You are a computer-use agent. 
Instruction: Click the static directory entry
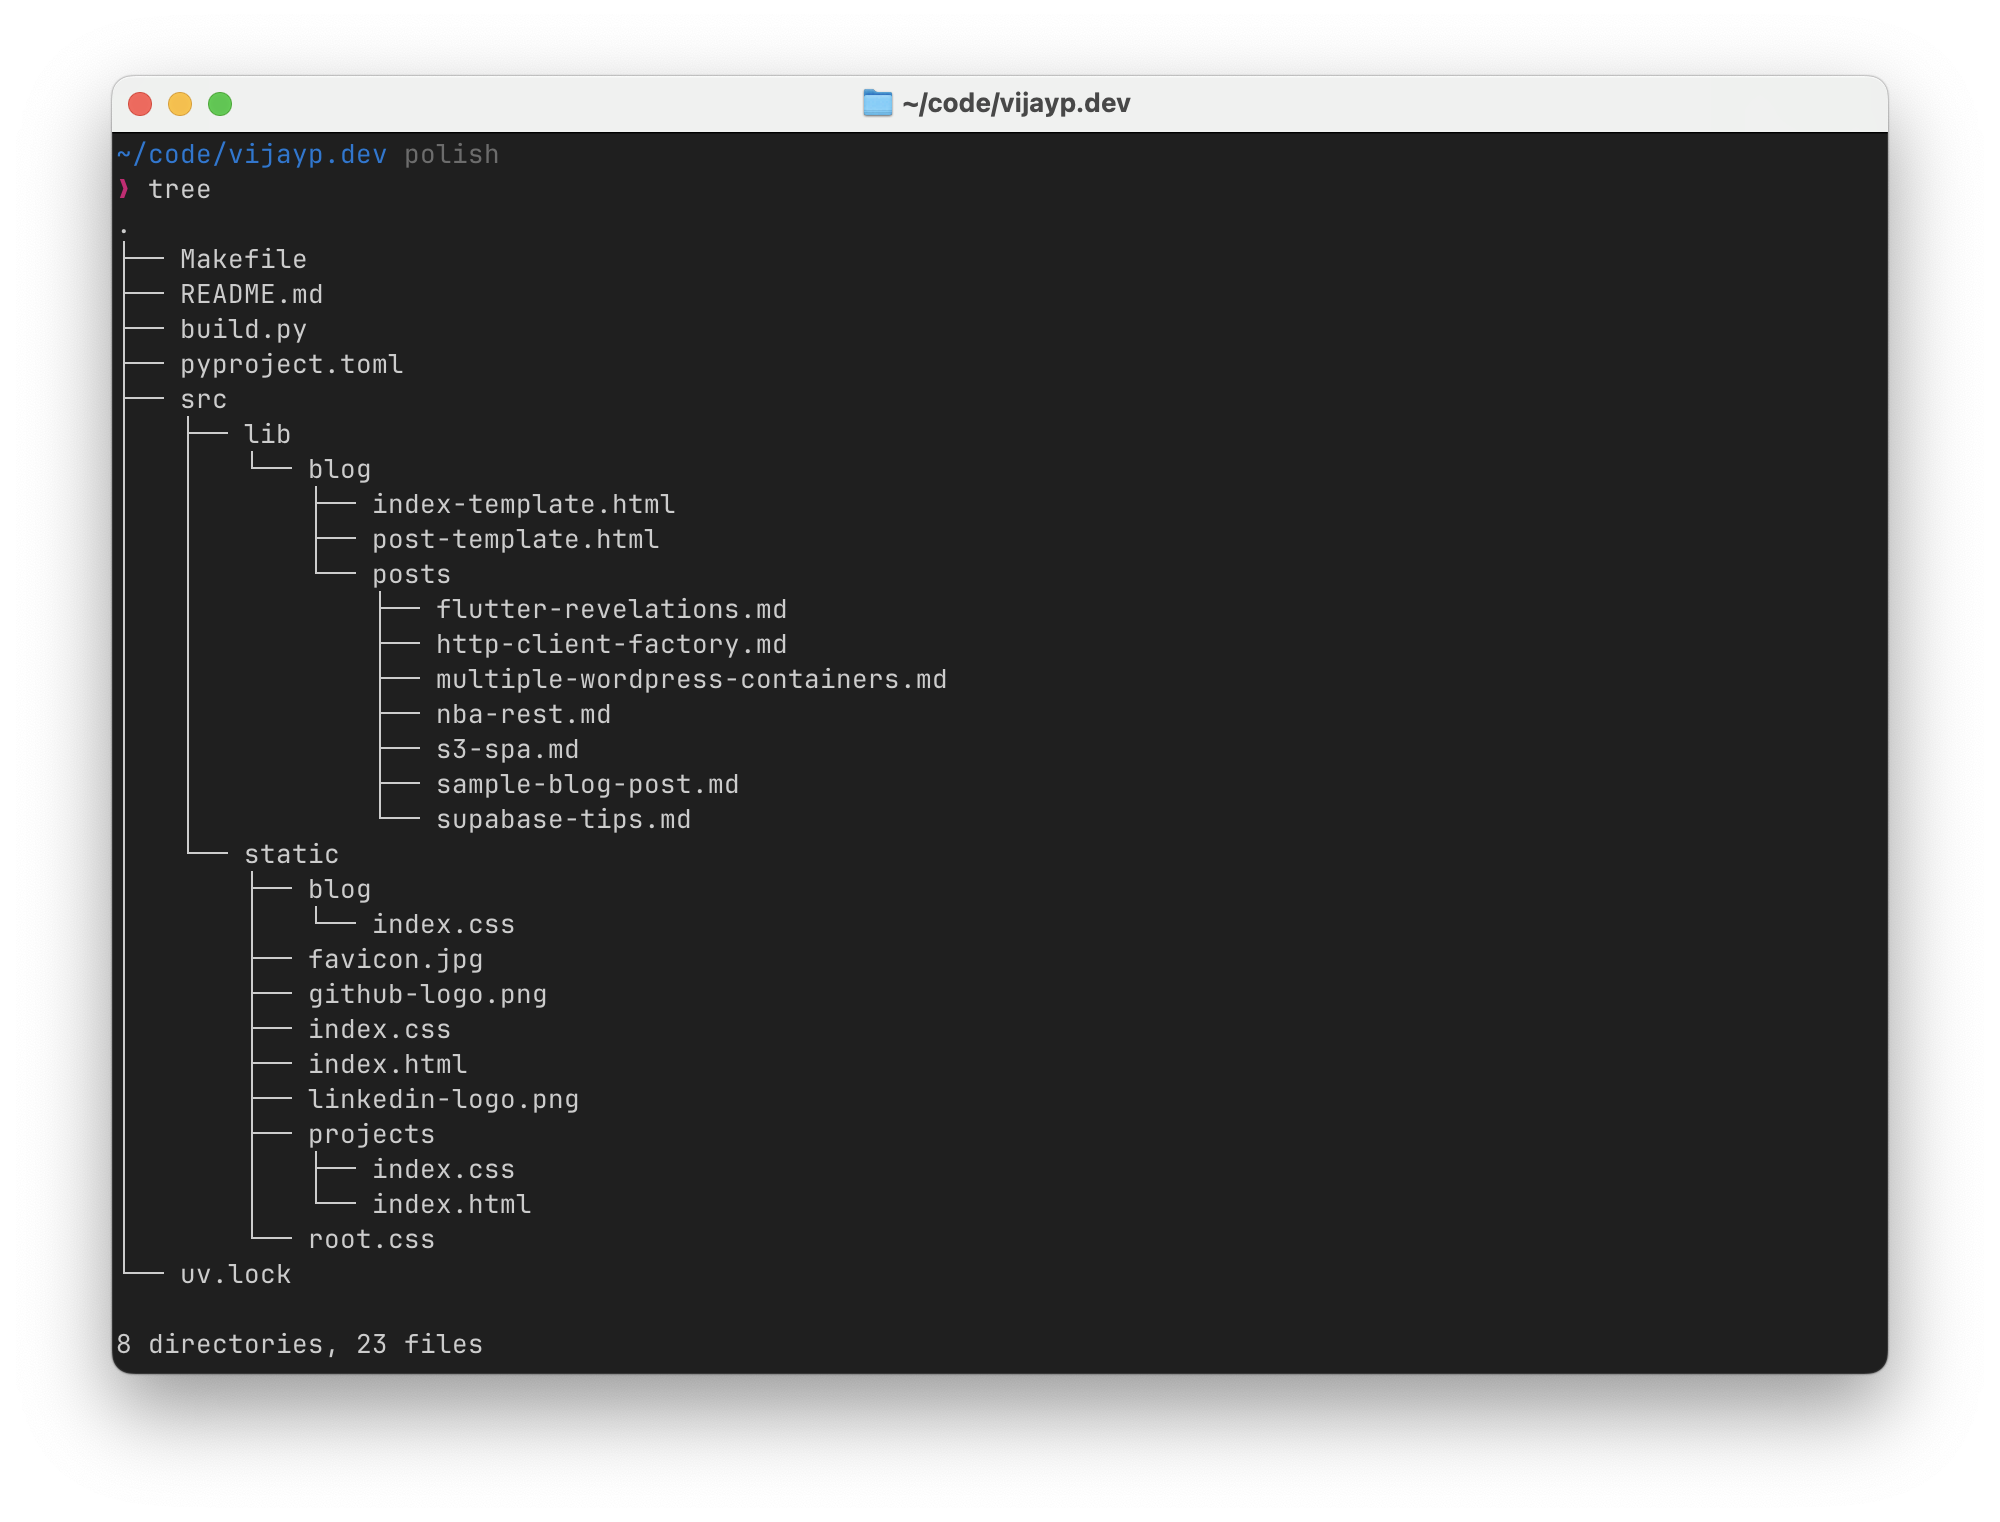coord(291,854)
